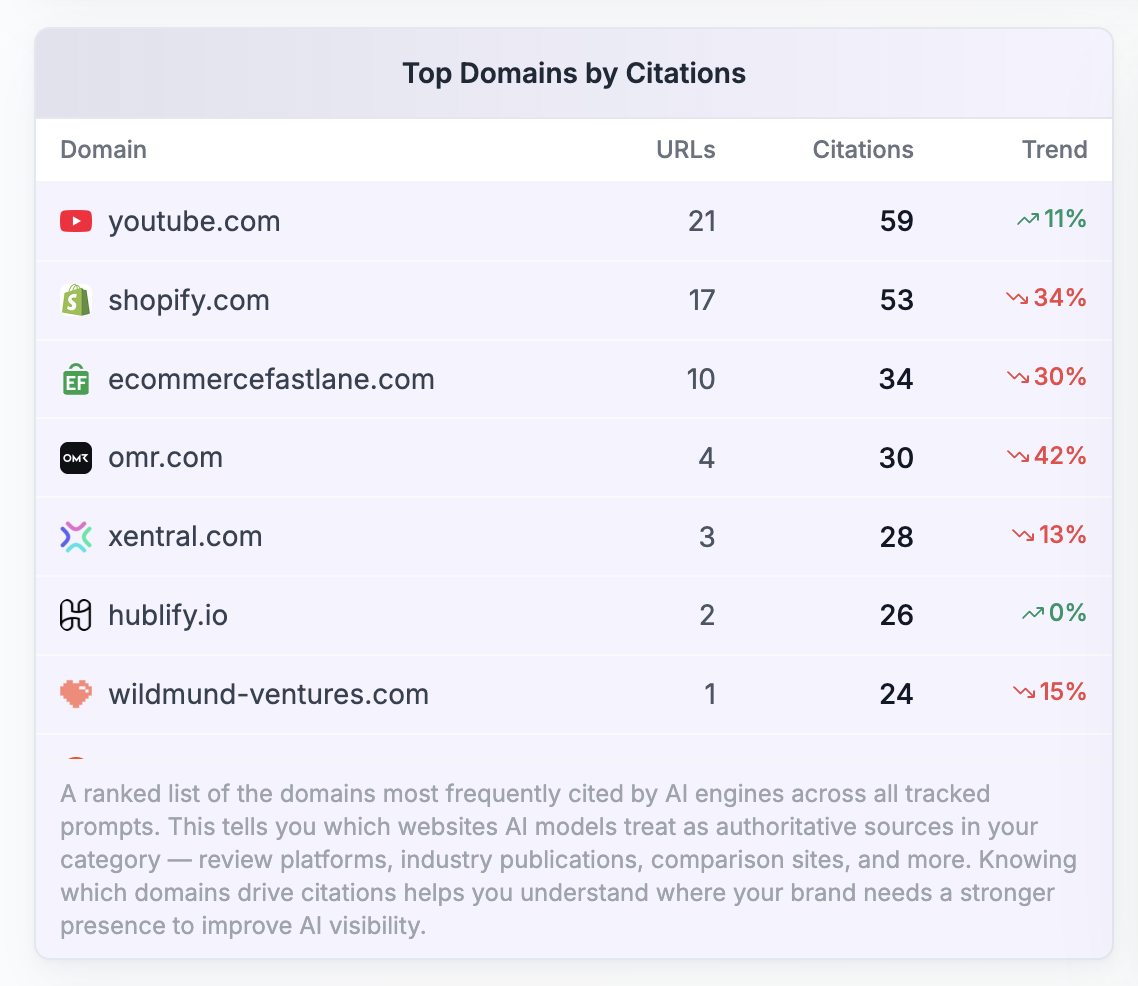Sort by the Citations column header
This screenshot has height=986, width=1138.
pos(863,149)
